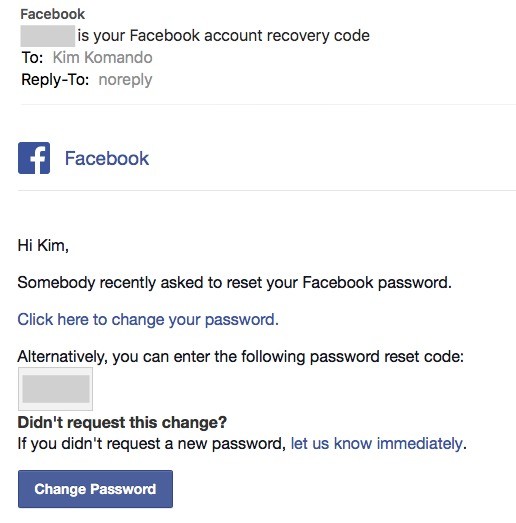This screenshot has height=523, width=516.
Task: Click the Facebook header text beside logo
Action: (107, 158)
